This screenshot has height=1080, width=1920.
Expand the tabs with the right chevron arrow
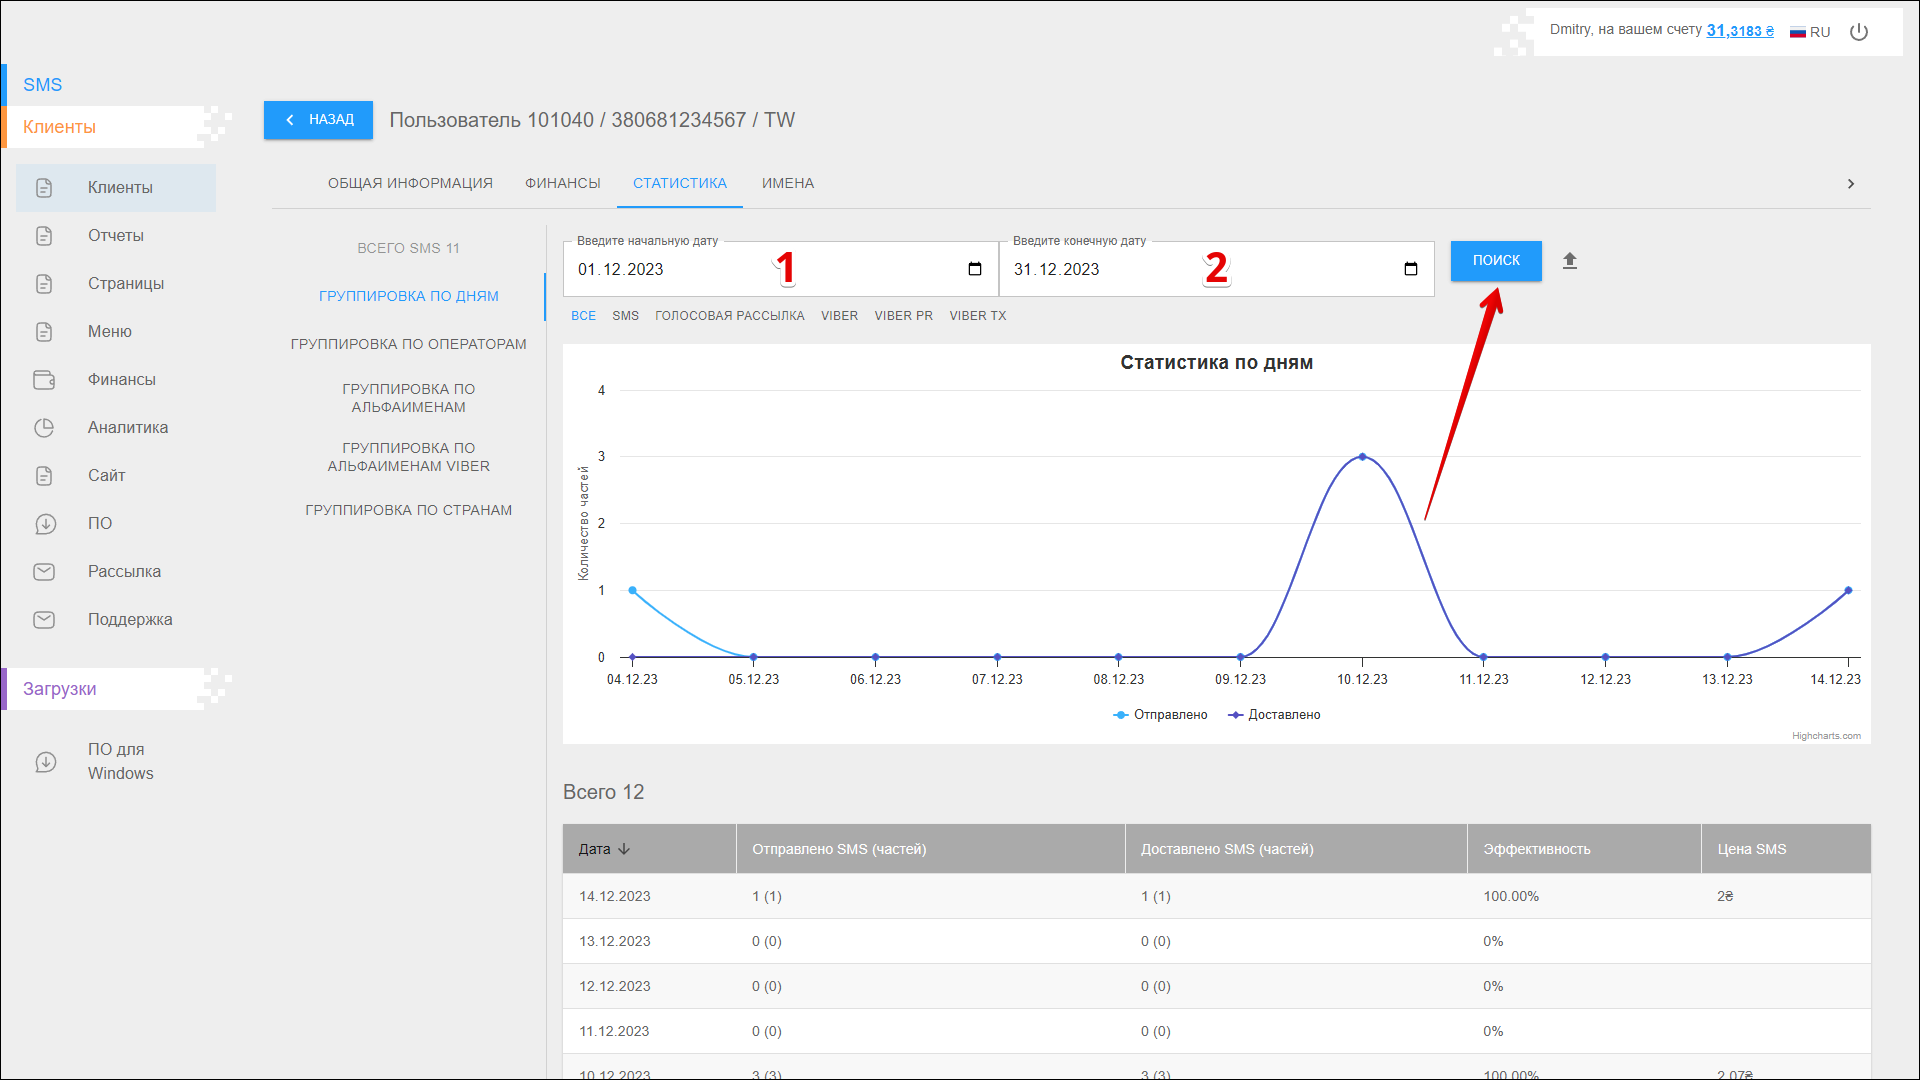click(1851, 184)
